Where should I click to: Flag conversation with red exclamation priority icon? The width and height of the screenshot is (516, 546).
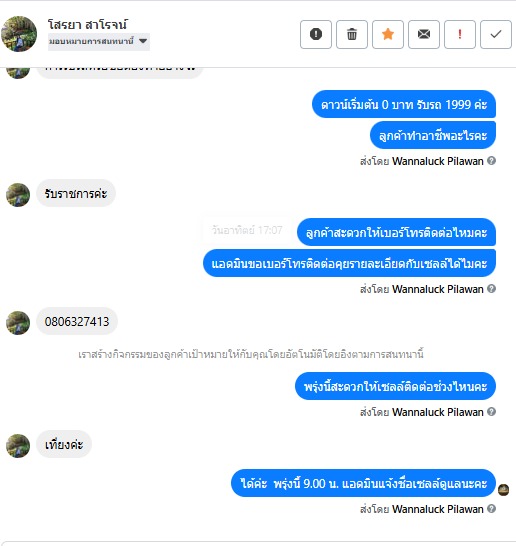pyautogui.click(x=460, y=34)
